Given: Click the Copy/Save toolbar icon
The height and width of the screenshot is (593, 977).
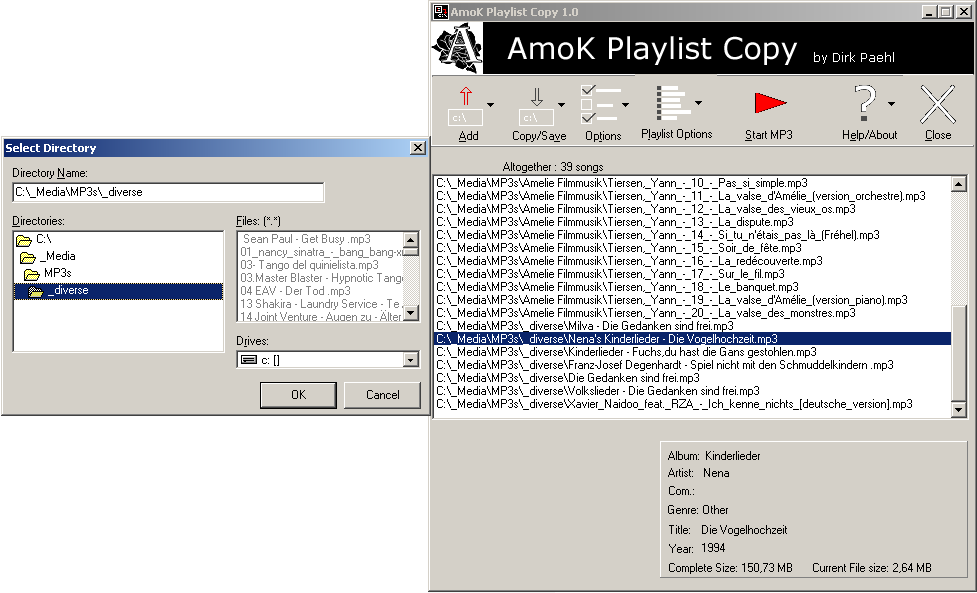Looking at the screenshot, I should 536,106.
